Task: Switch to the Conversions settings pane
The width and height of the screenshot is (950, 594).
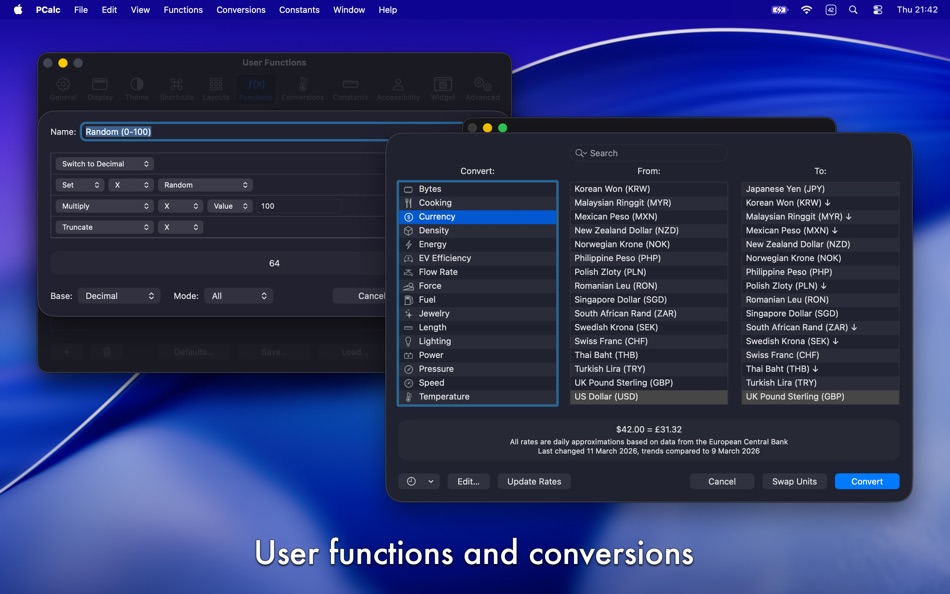Action: (x=301, y=88)
